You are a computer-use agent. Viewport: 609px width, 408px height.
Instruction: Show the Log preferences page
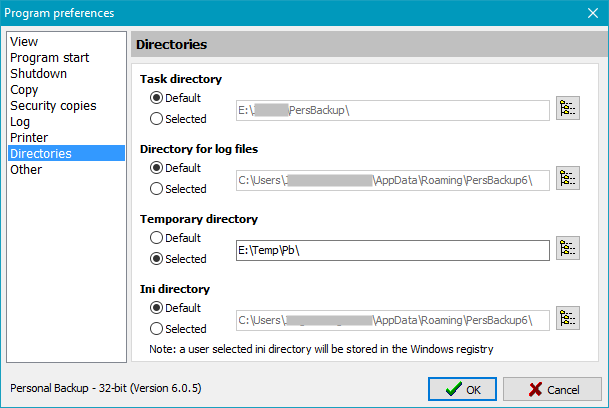[20, 122]
